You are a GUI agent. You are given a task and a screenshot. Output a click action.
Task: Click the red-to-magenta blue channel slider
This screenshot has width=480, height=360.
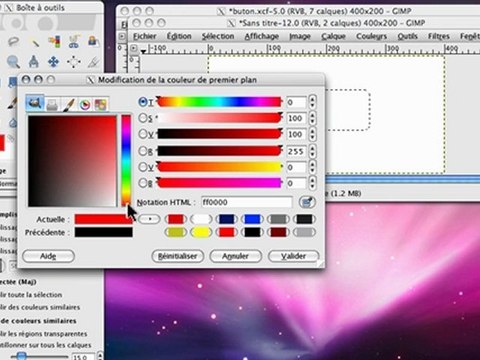[219, 183]
